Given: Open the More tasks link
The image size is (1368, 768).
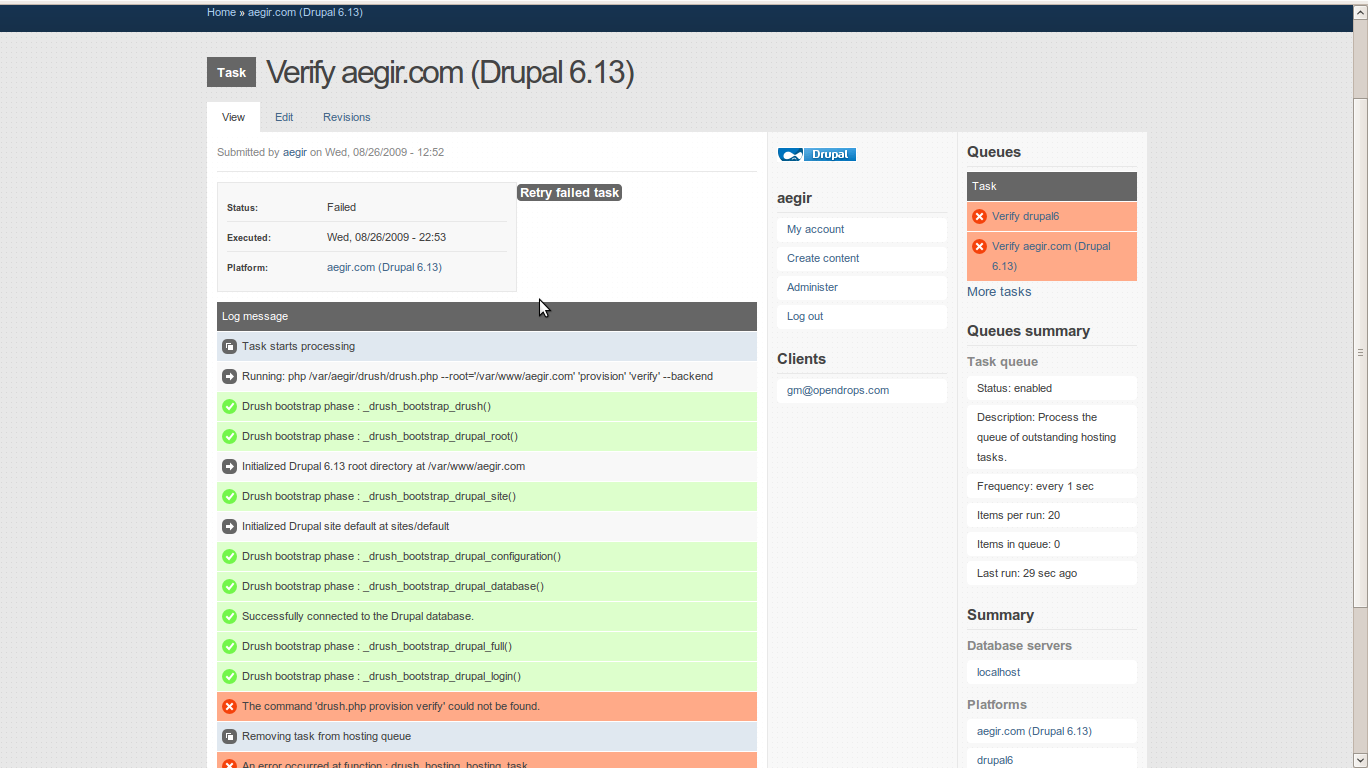Looking at the screenshot, I should 998,292.
